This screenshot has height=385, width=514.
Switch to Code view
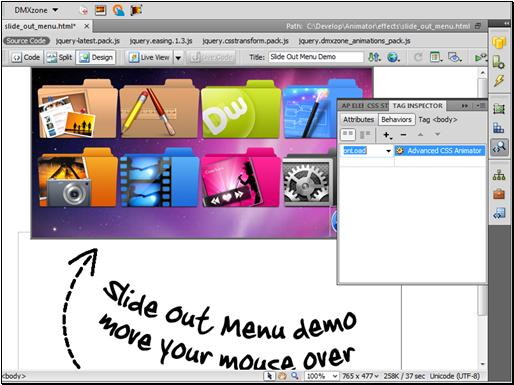[25, 58]
